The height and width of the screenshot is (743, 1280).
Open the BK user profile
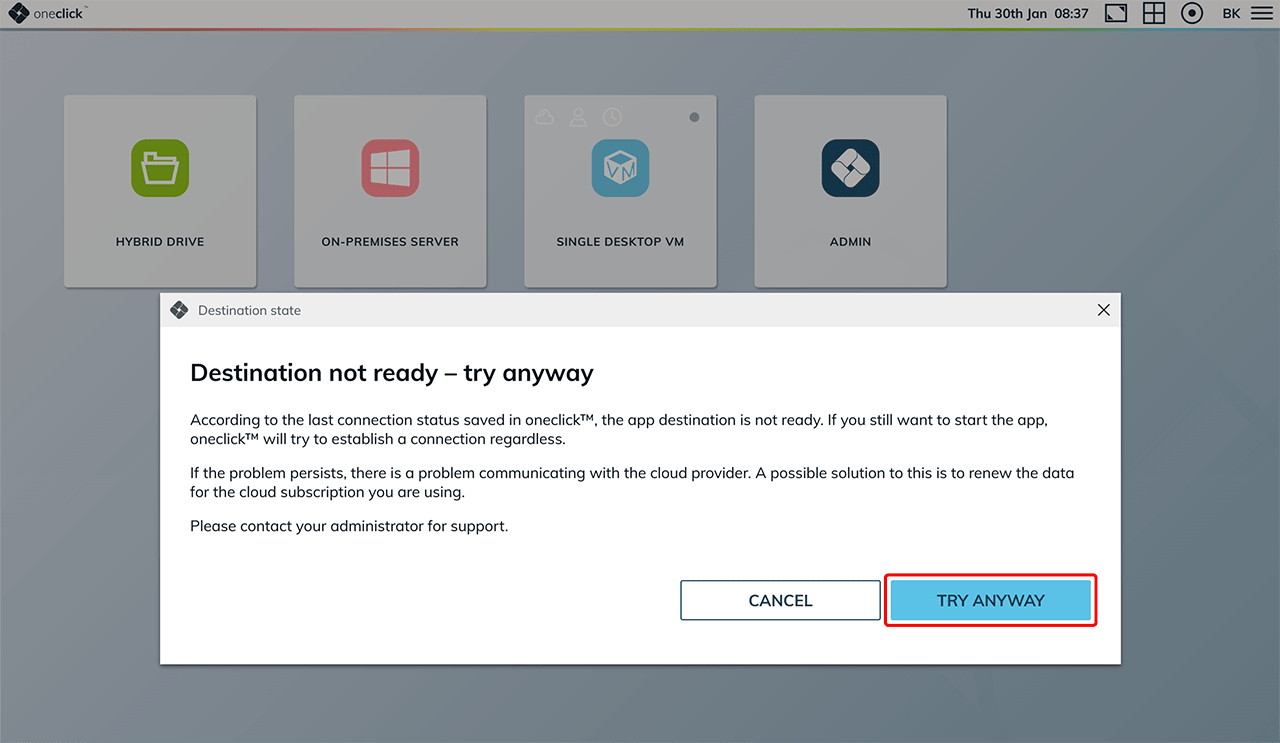pyautogui.click(x=1231, y=14)
